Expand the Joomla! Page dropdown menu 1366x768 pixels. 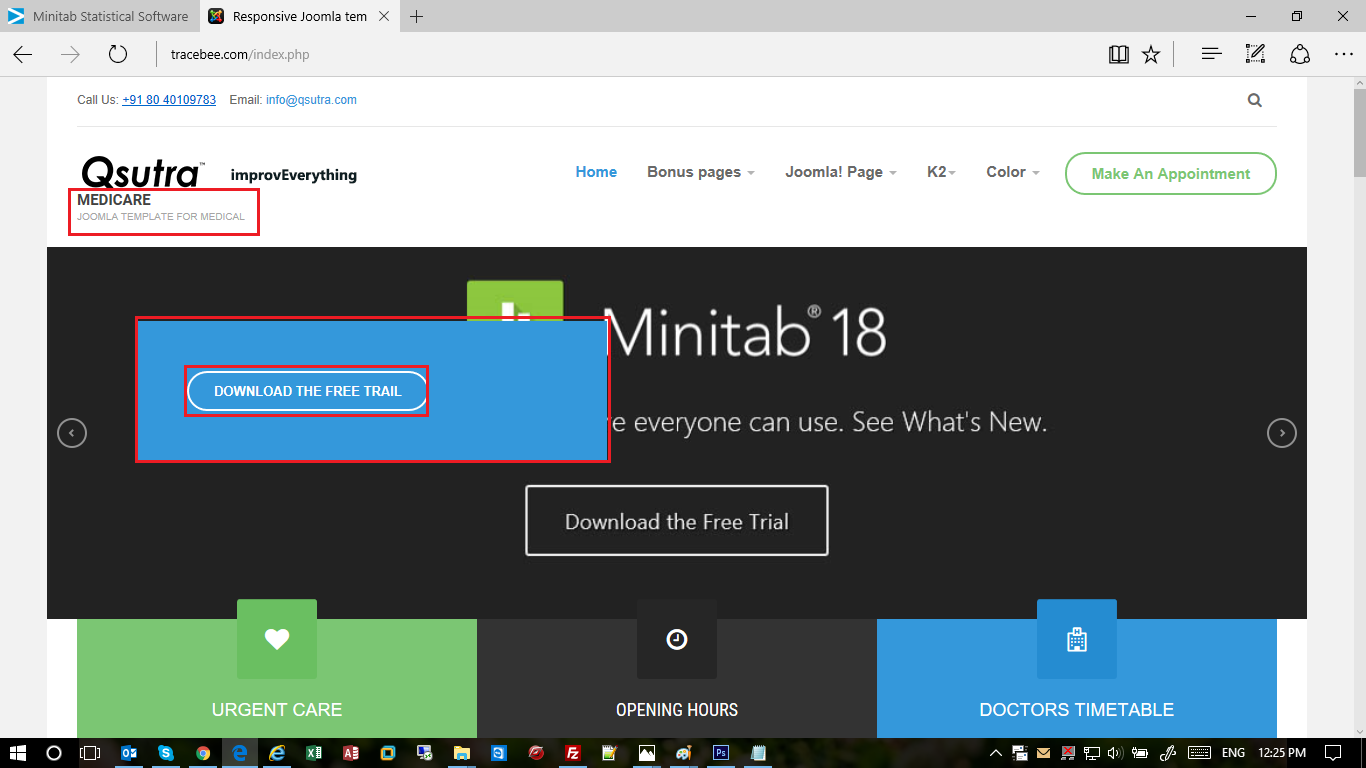(x=840, y=172)
